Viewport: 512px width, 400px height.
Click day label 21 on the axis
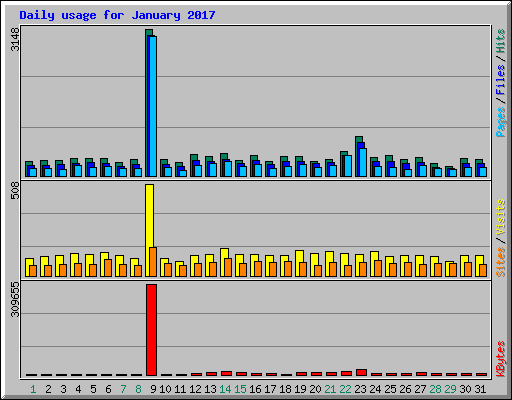(330, 389)
